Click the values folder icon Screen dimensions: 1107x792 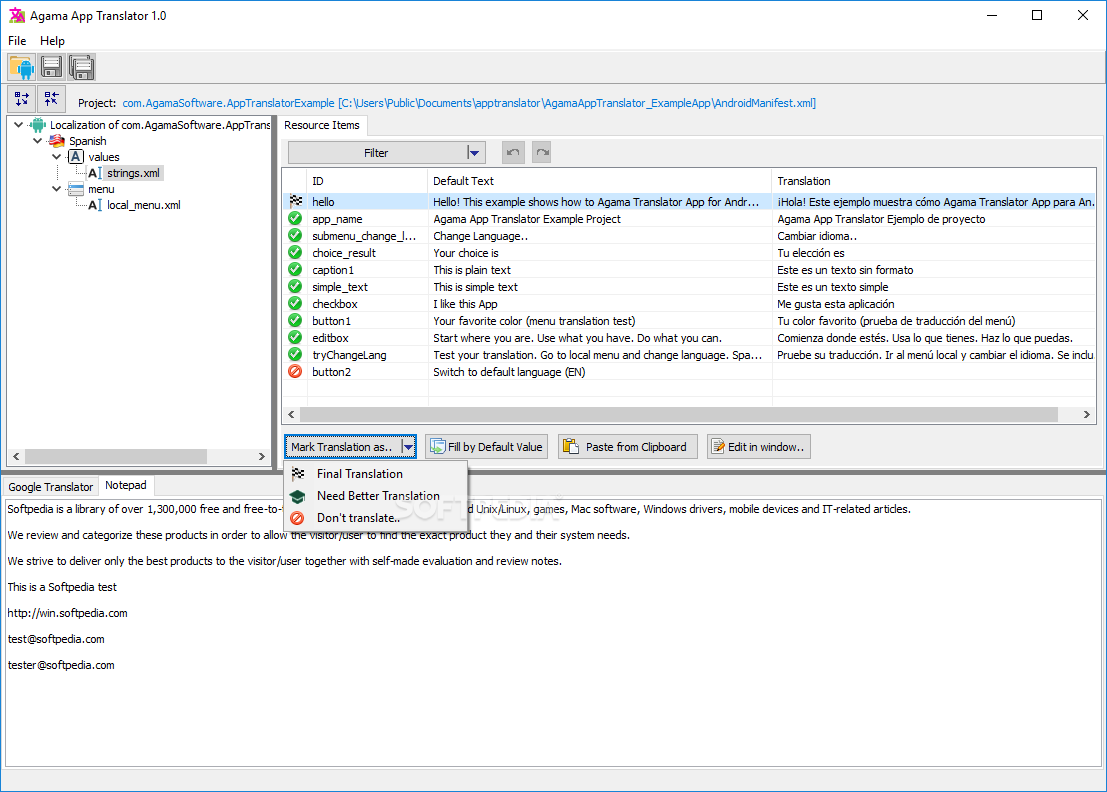pyautogui.click(x=76, y=157)
